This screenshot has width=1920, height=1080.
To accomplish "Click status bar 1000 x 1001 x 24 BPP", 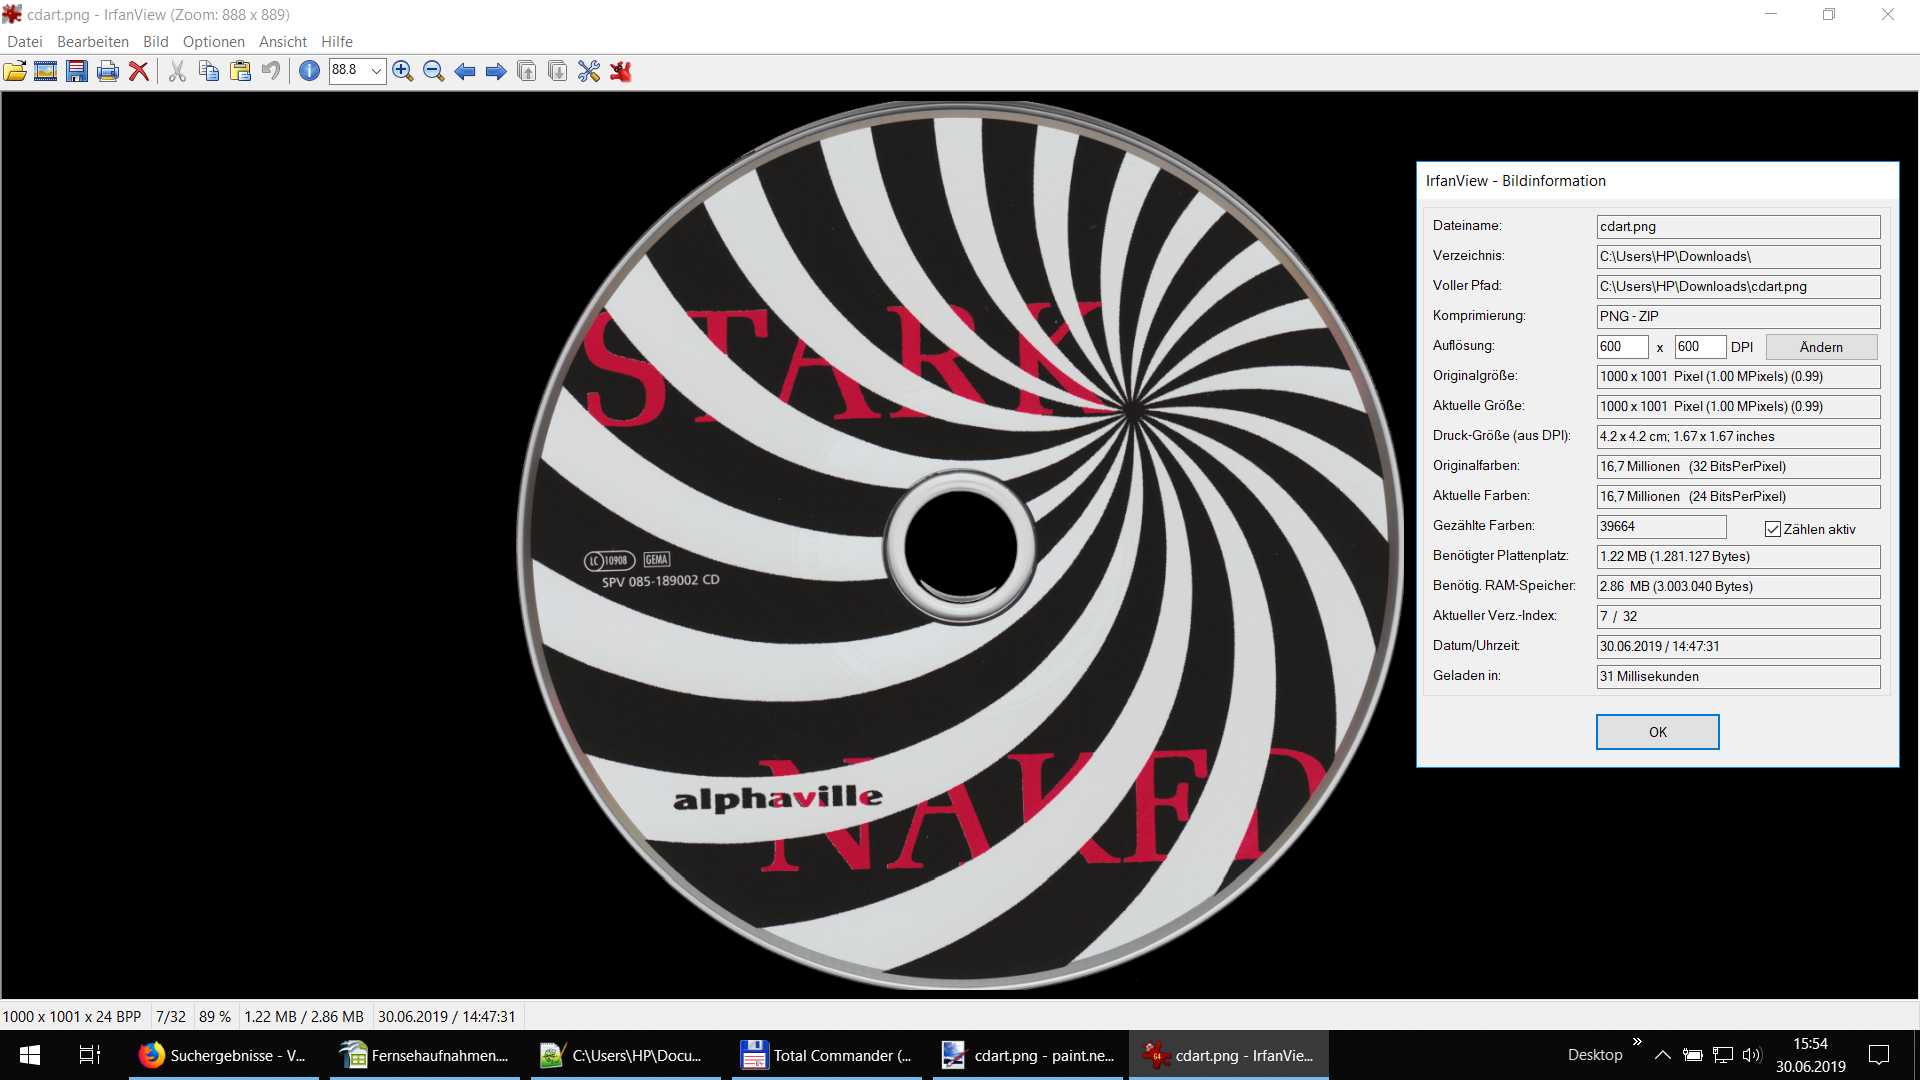I will pyautogui.click(x=72, y=1016).
